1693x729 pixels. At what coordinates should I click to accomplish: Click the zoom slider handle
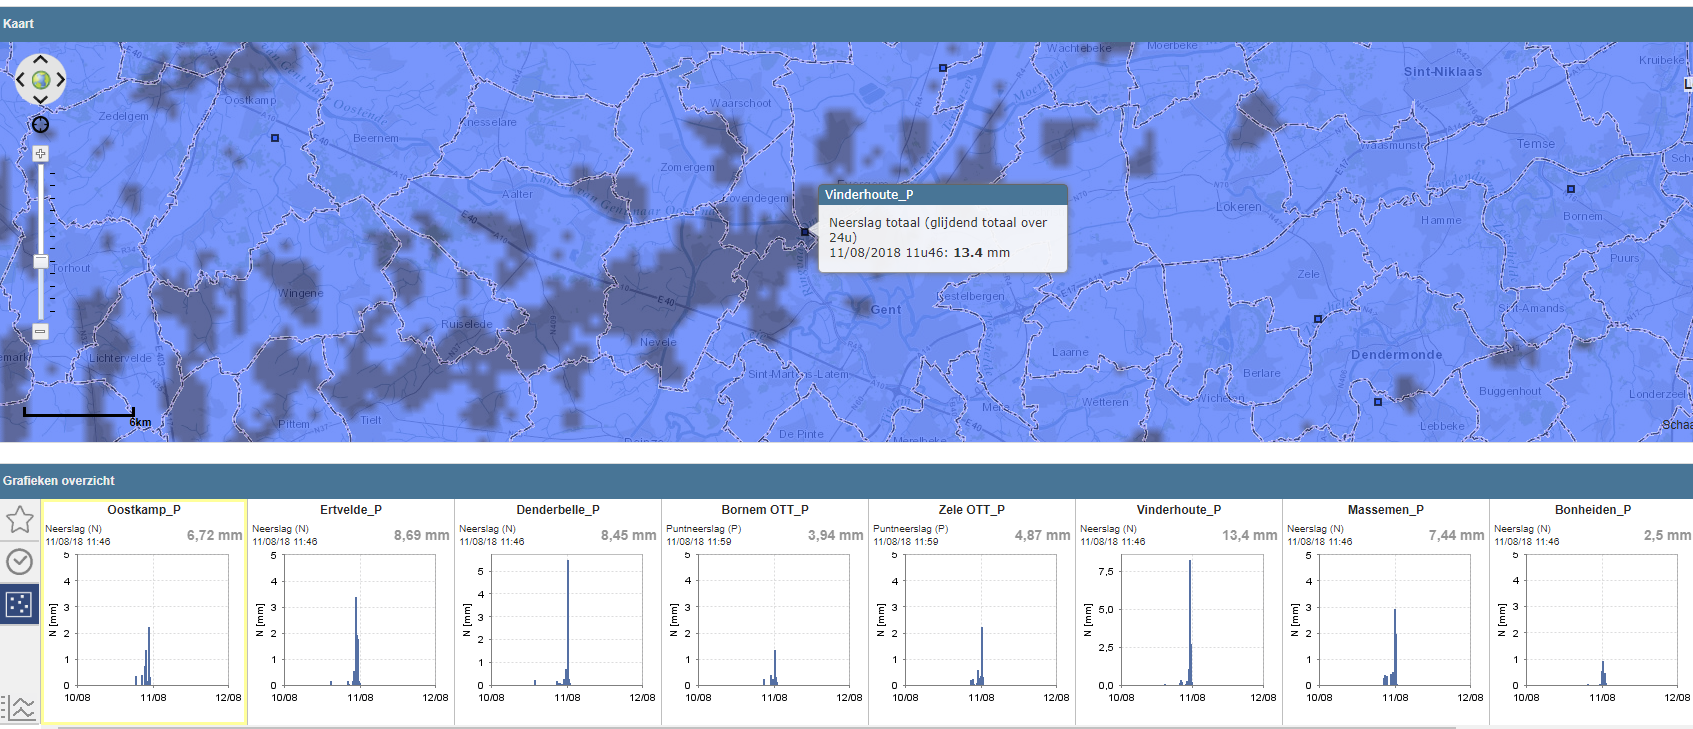pyautogui.click(x=40, y=261)
